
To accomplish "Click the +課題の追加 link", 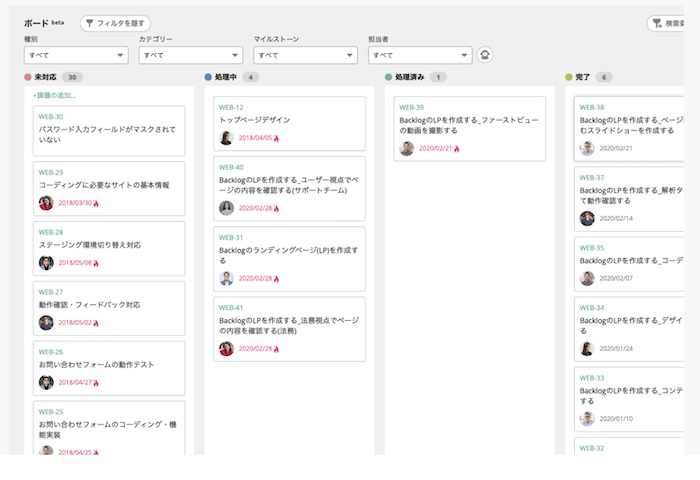I will click(x=54, y=95).
